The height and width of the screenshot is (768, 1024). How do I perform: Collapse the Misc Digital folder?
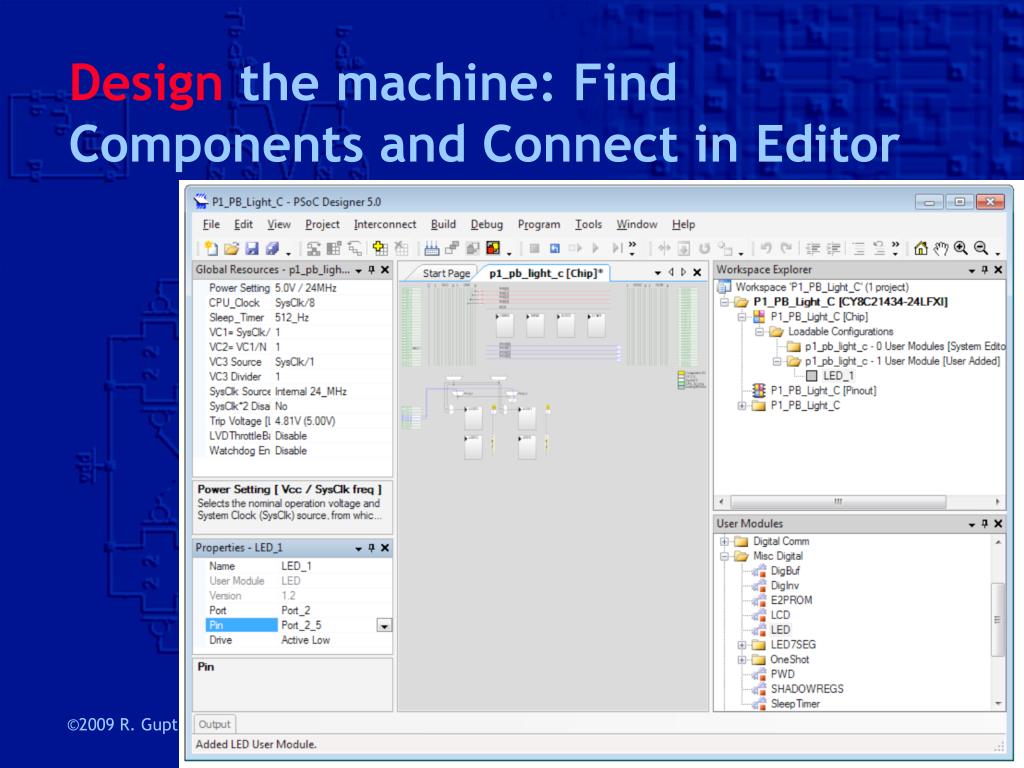[724, 556]
